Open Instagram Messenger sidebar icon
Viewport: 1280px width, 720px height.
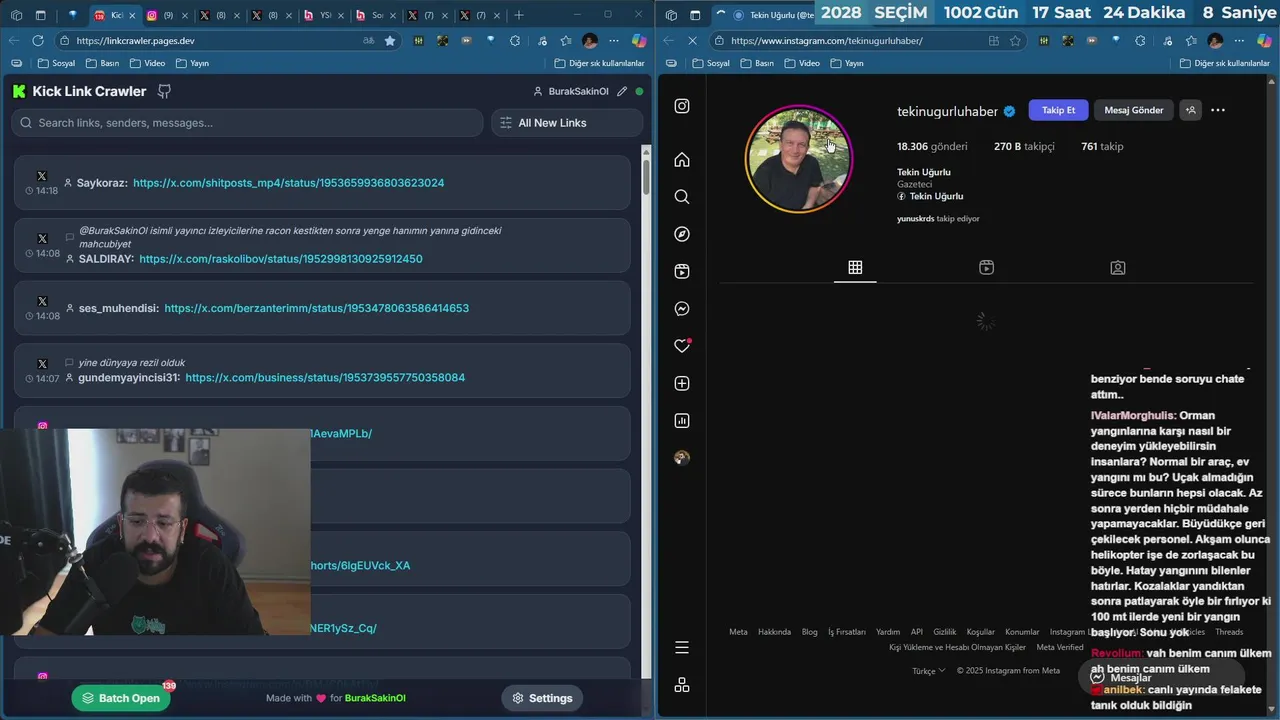pos(682,309)
